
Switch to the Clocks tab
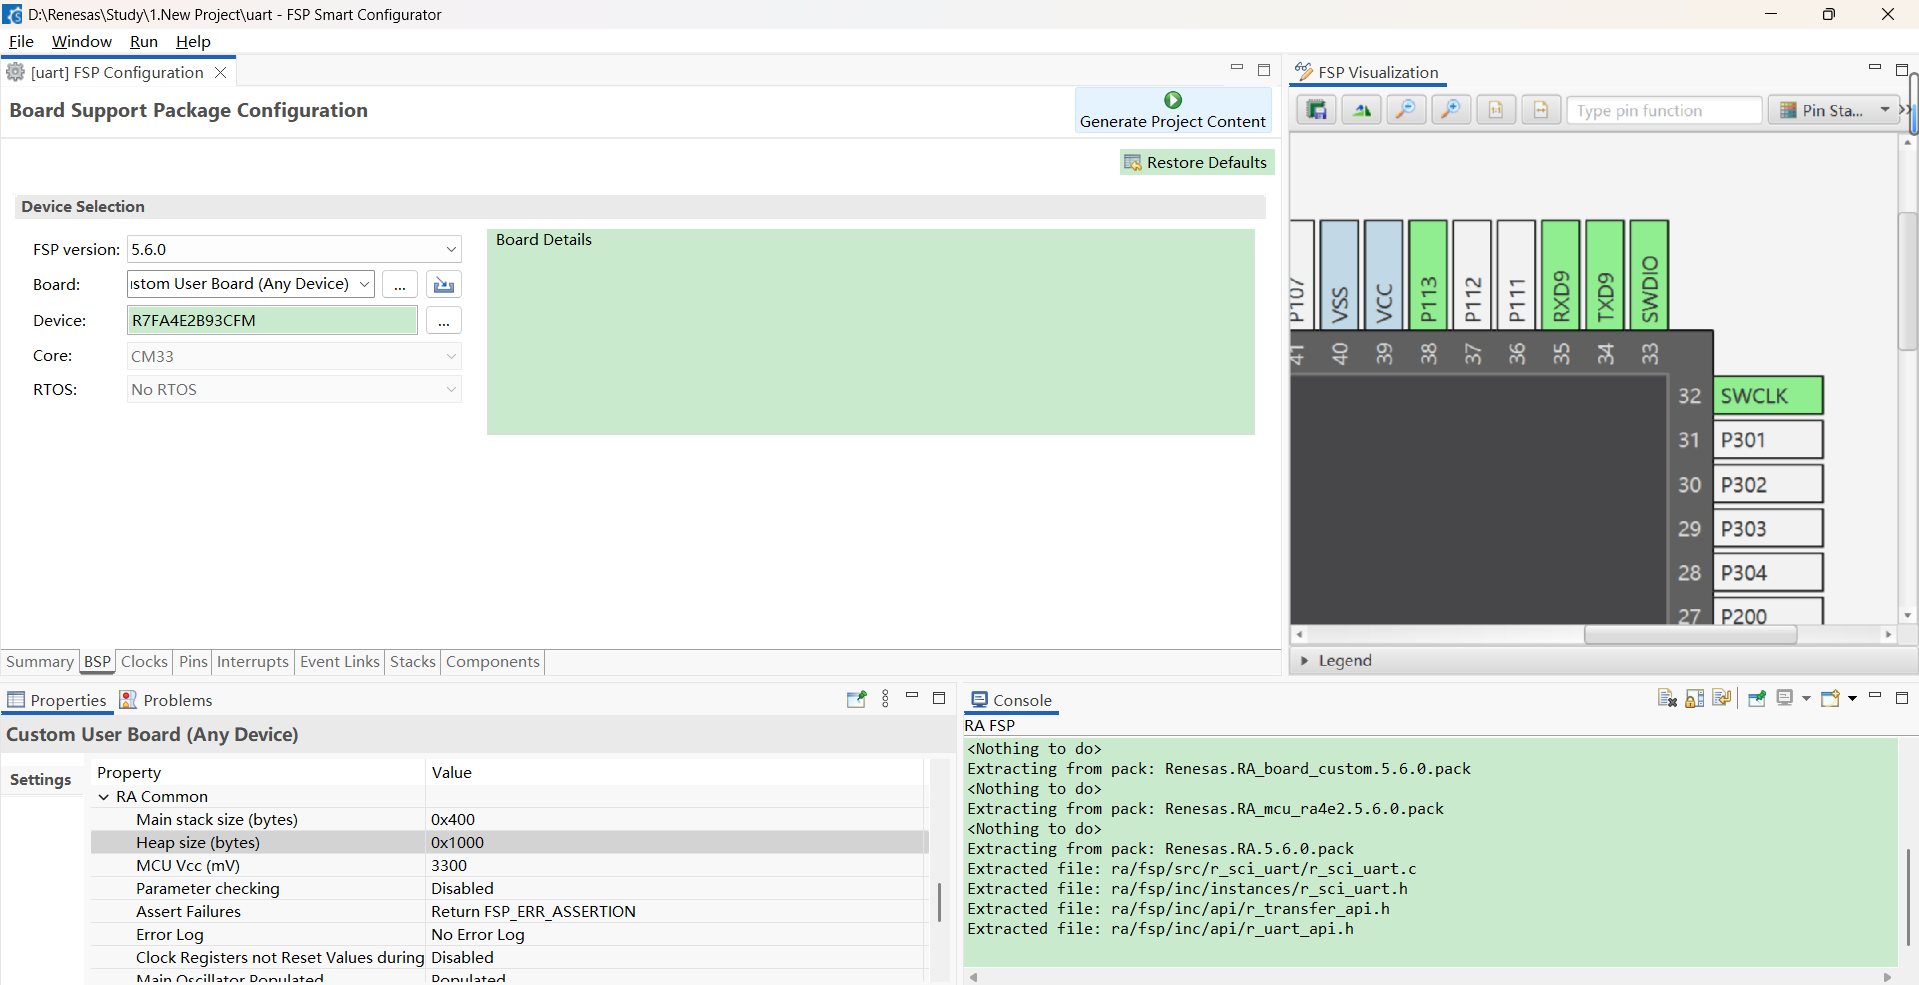(144, 662)
